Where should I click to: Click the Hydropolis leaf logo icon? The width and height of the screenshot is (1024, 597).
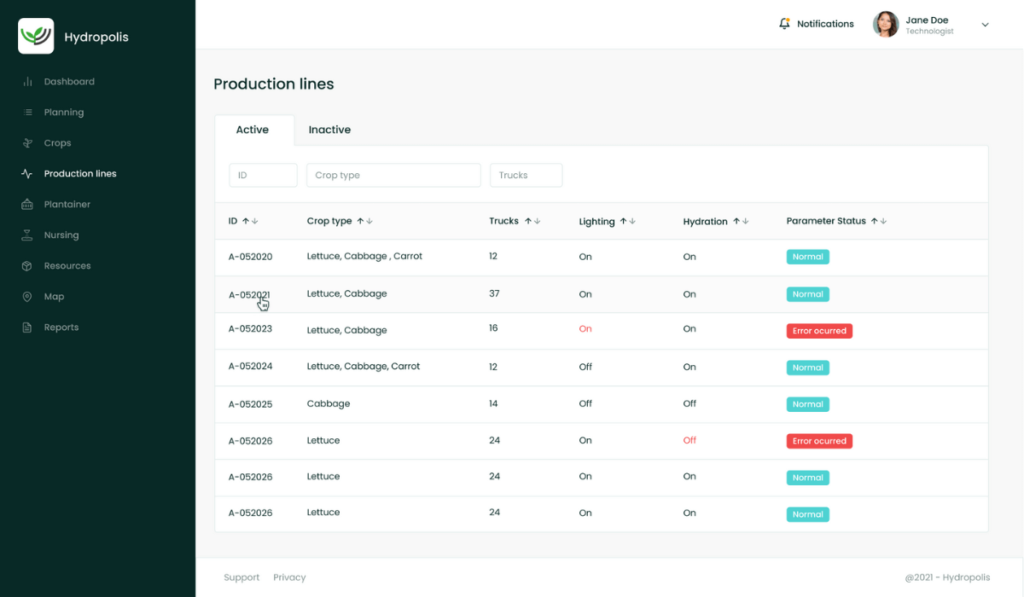tap(36, 37)
